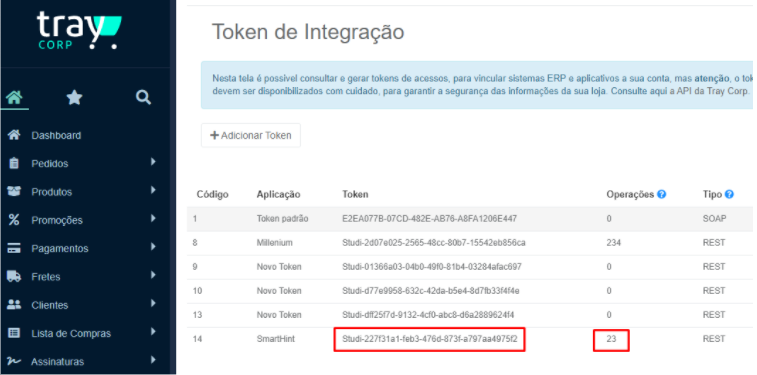Click the 234 operations value

click(x=614, y=243)
